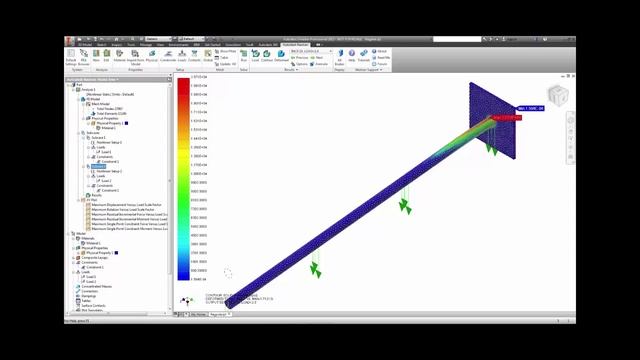The width and height of the screenshot is (640, 360).
Task: Click the Edit analysis icon
Action: pyautogui.click(x=107, y=56)
